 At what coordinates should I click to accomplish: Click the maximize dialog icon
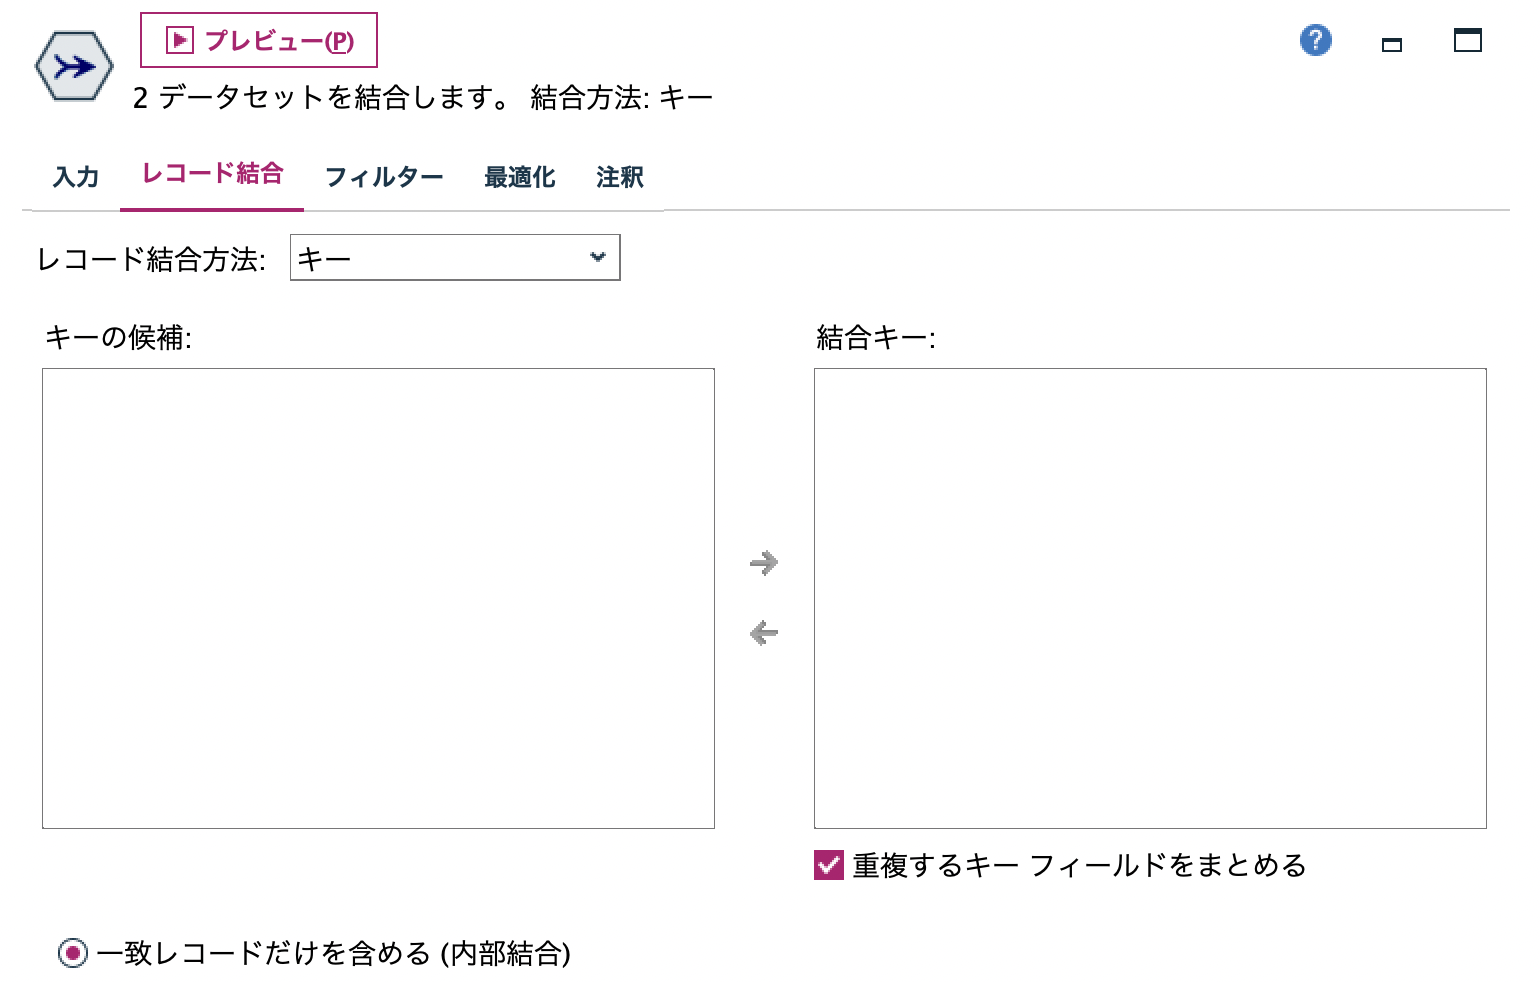click(1467, 41)
